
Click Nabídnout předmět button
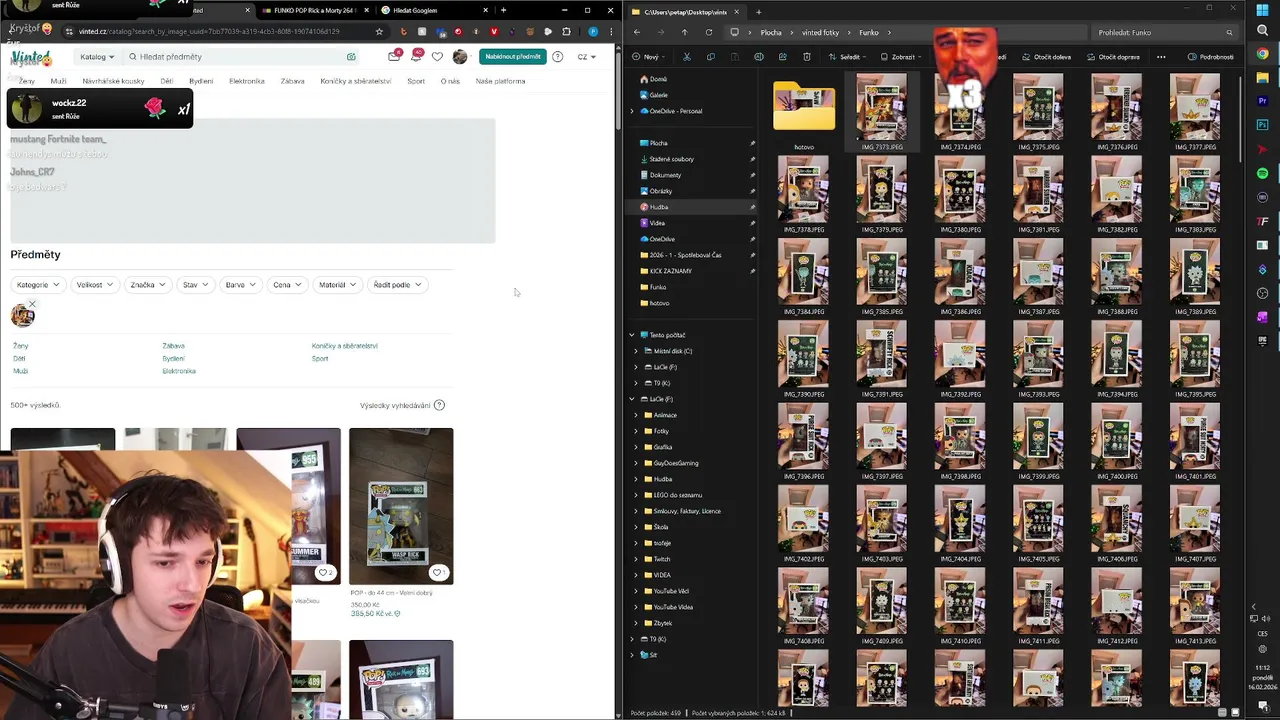click(x=513, y=57)
